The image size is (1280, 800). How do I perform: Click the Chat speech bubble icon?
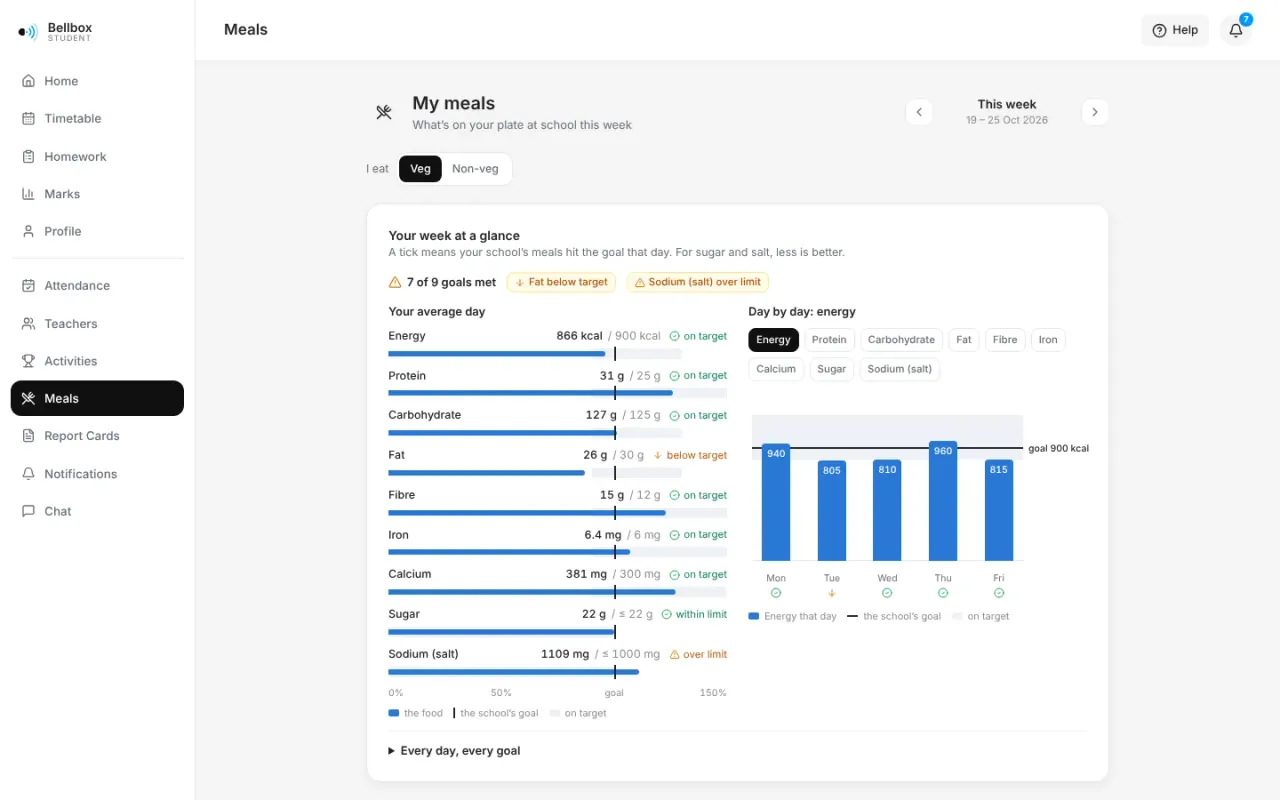point(28,511)
